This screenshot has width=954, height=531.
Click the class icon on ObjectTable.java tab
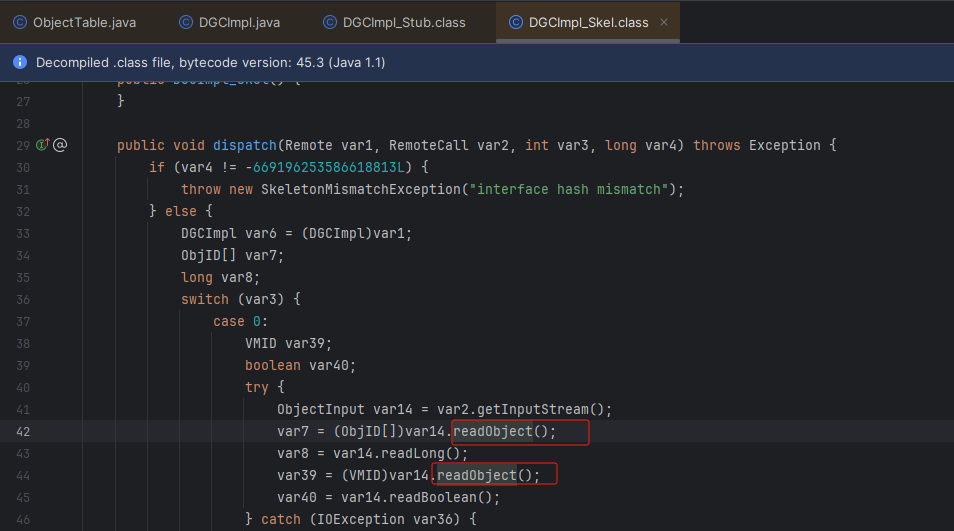(20, 22)
